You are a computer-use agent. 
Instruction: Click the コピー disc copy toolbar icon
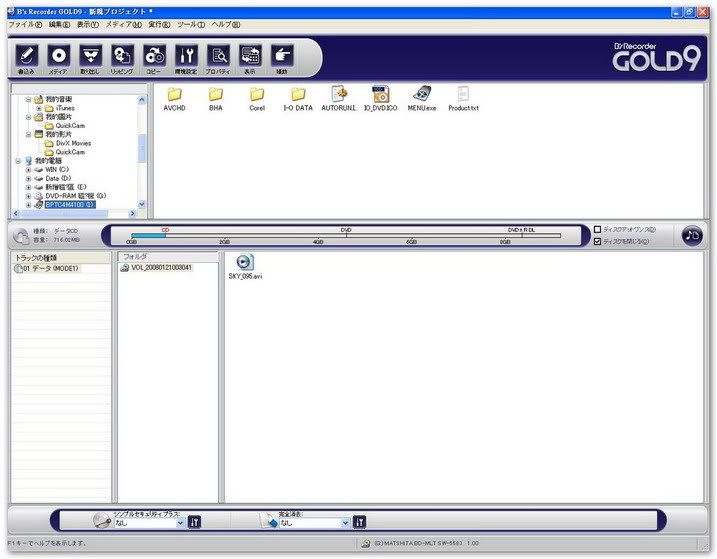[155, 56]
